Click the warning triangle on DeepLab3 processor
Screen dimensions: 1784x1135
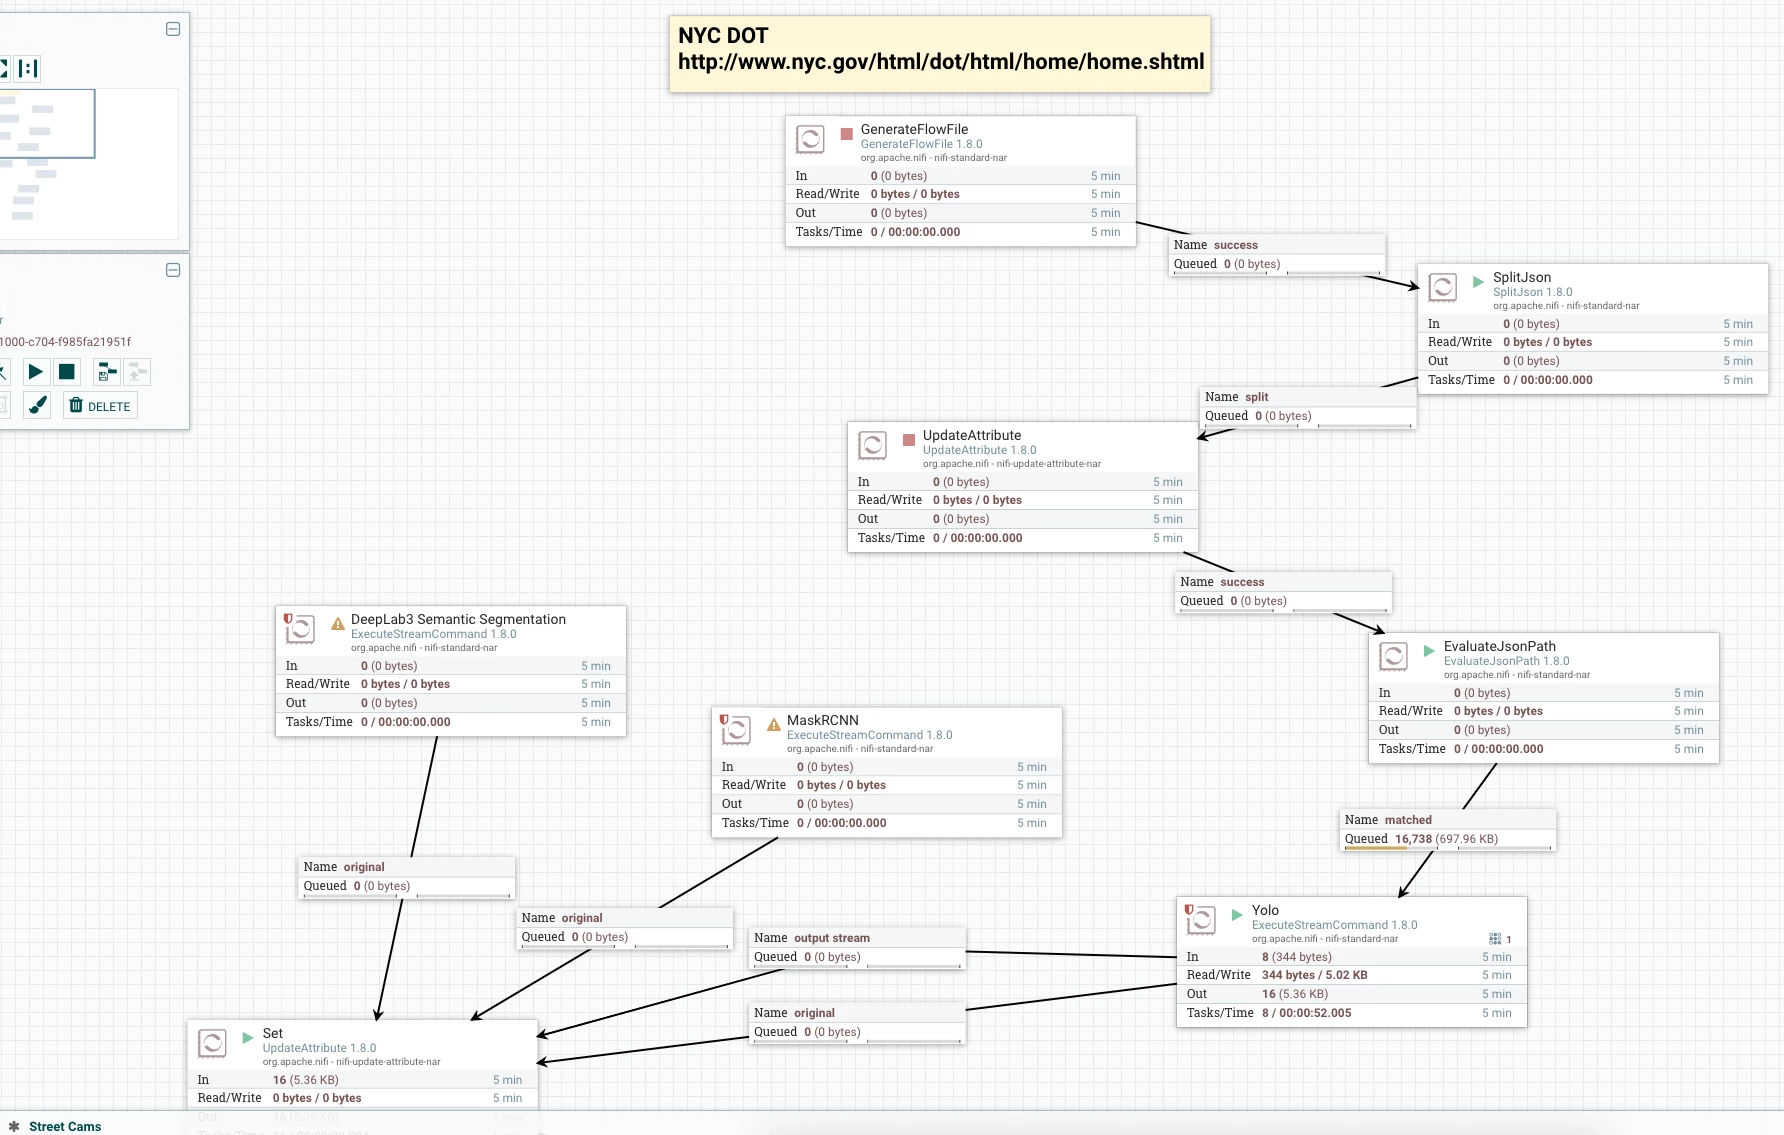[x=338, y=623]
